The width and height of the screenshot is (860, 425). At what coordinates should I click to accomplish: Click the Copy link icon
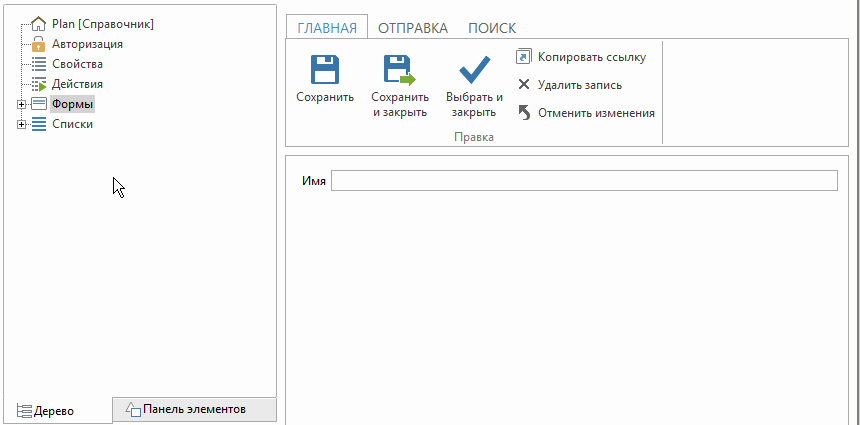524,57
